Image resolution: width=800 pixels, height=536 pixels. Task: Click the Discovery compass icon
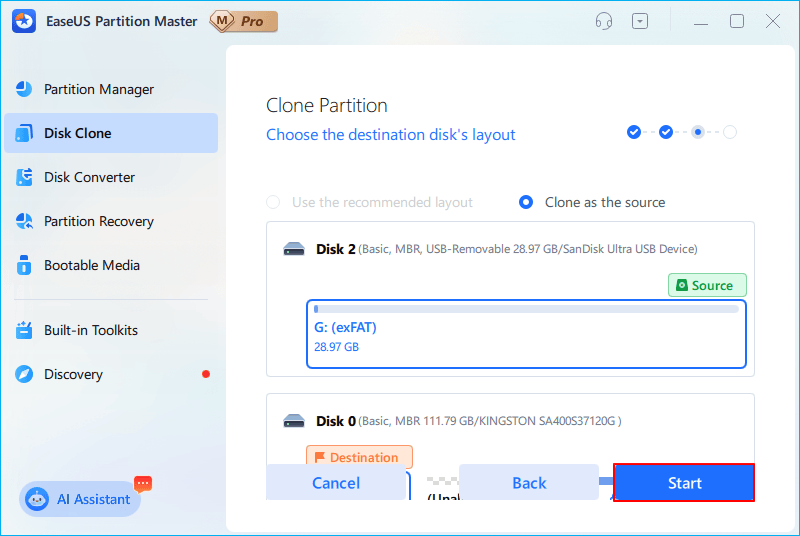(x=25, y=374)
